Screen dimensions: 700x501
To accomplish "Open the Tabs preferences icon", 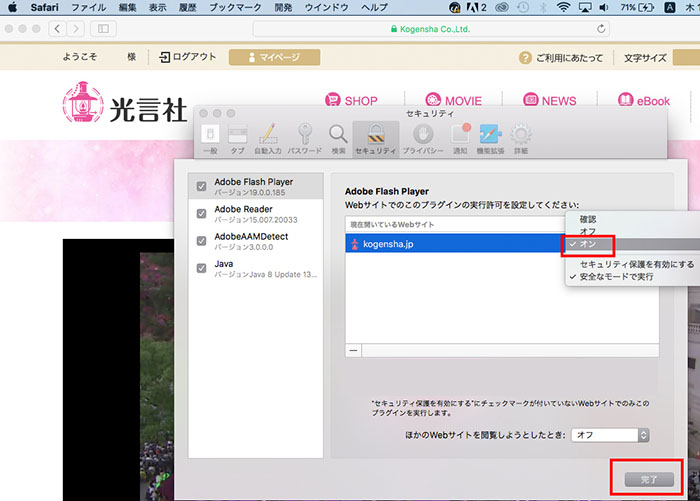I will coord(237,139).
